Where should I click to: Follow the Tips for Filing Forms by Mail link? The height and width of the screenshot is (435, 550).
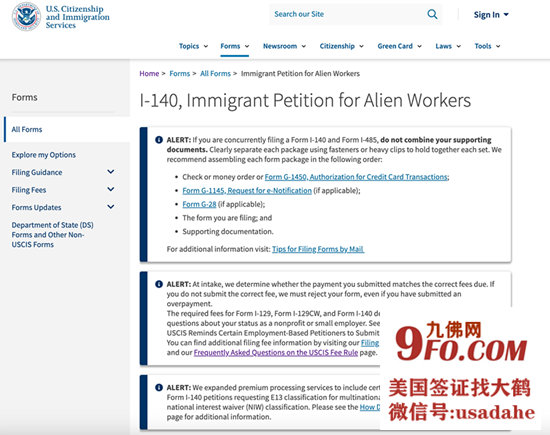click(318, 249)
